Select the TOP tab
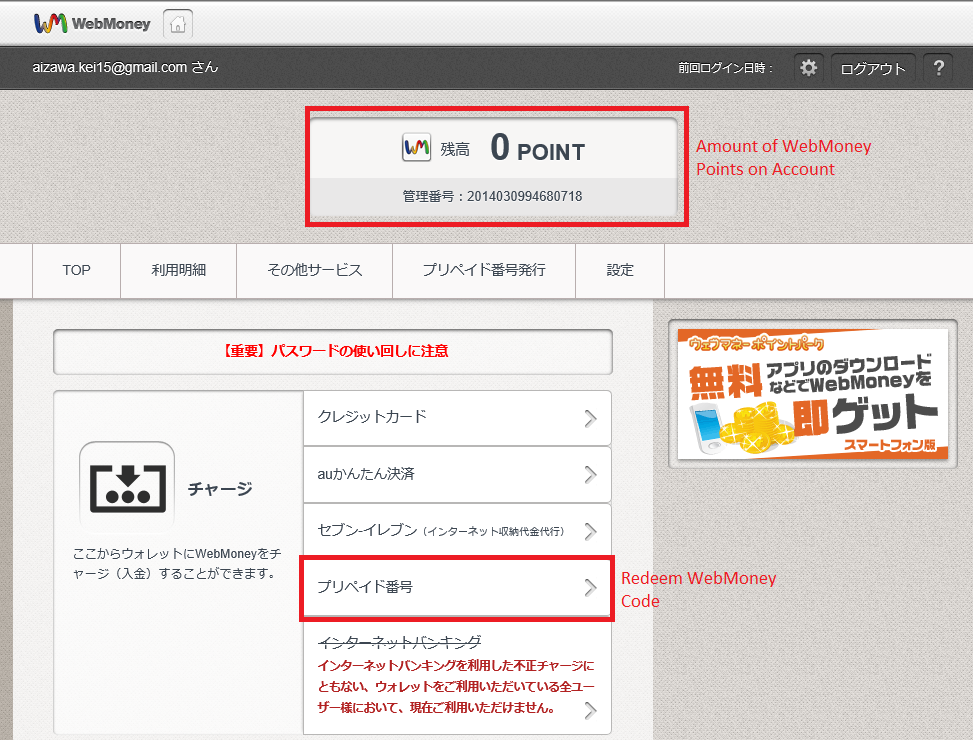Image resolution: width=973 pixels, height=740 pixels. coord(76,270)
